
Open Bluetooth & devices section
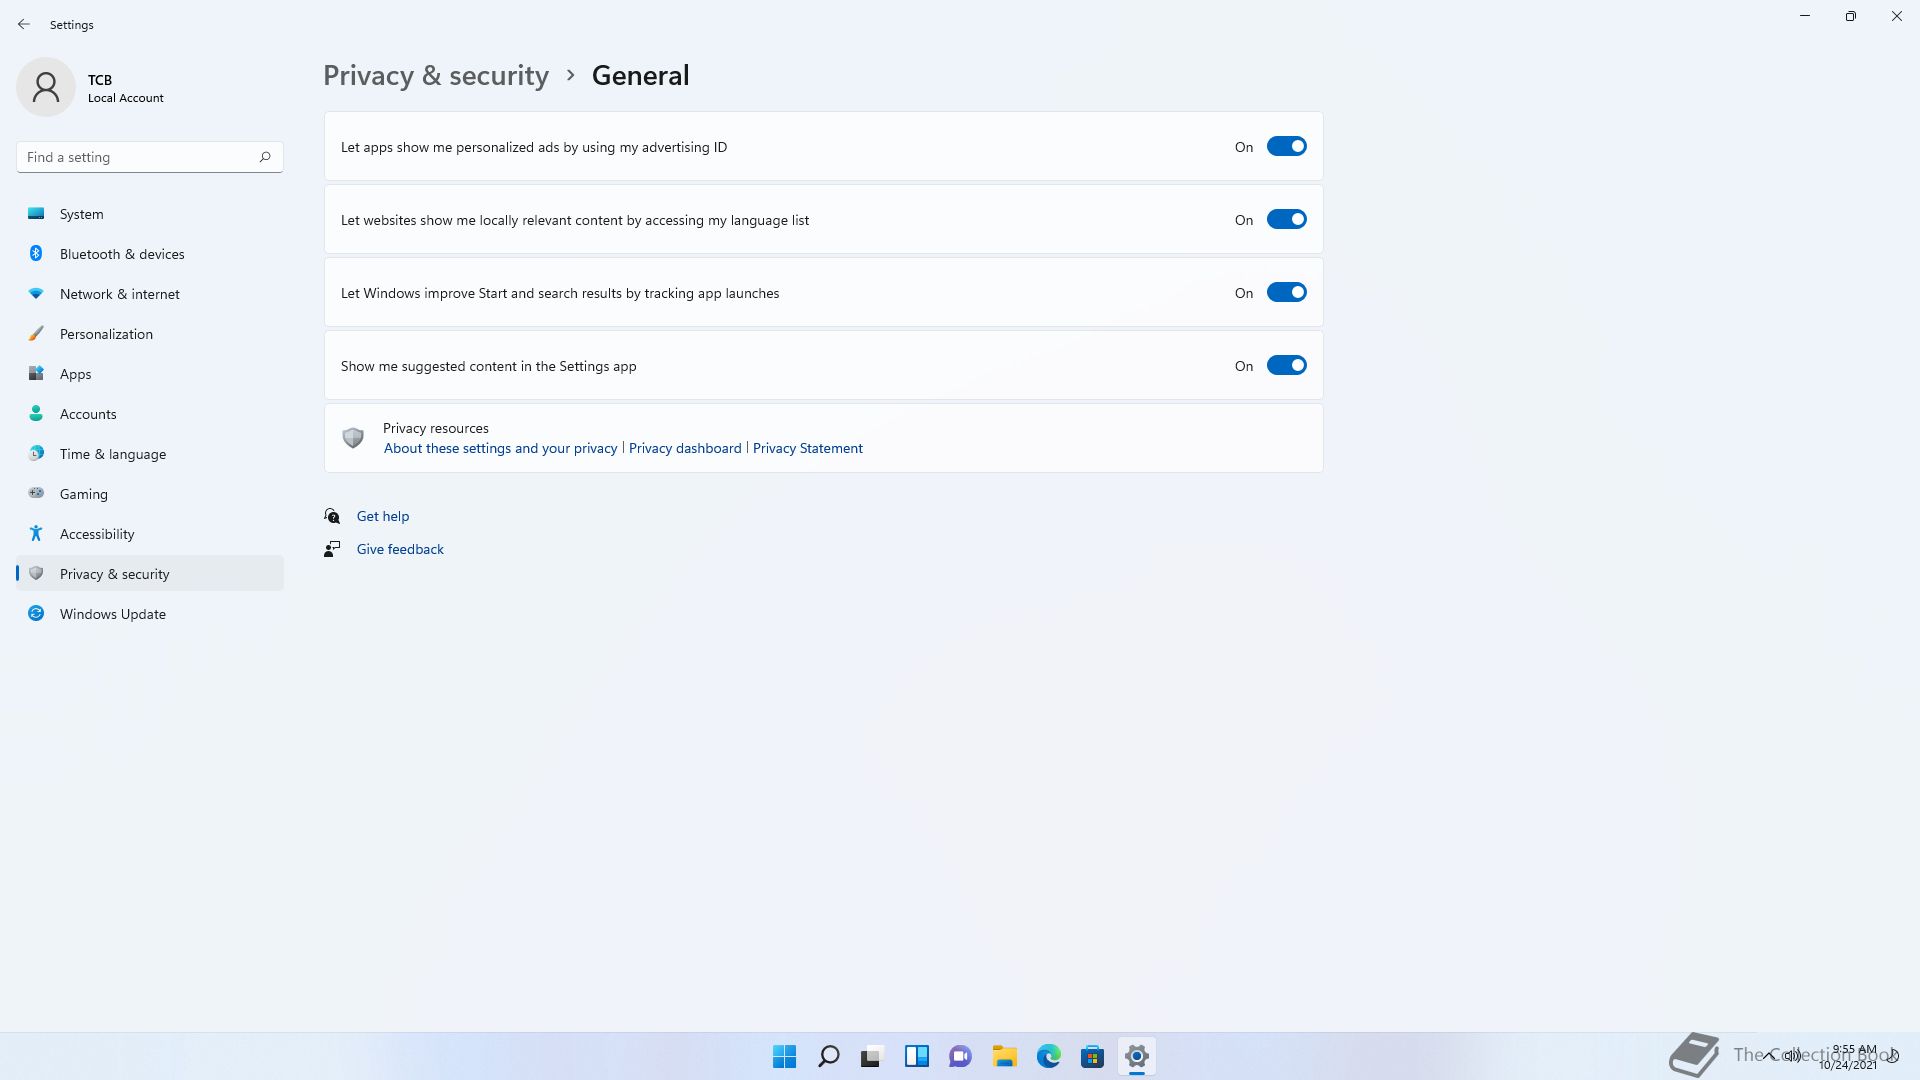pos(150,254)
